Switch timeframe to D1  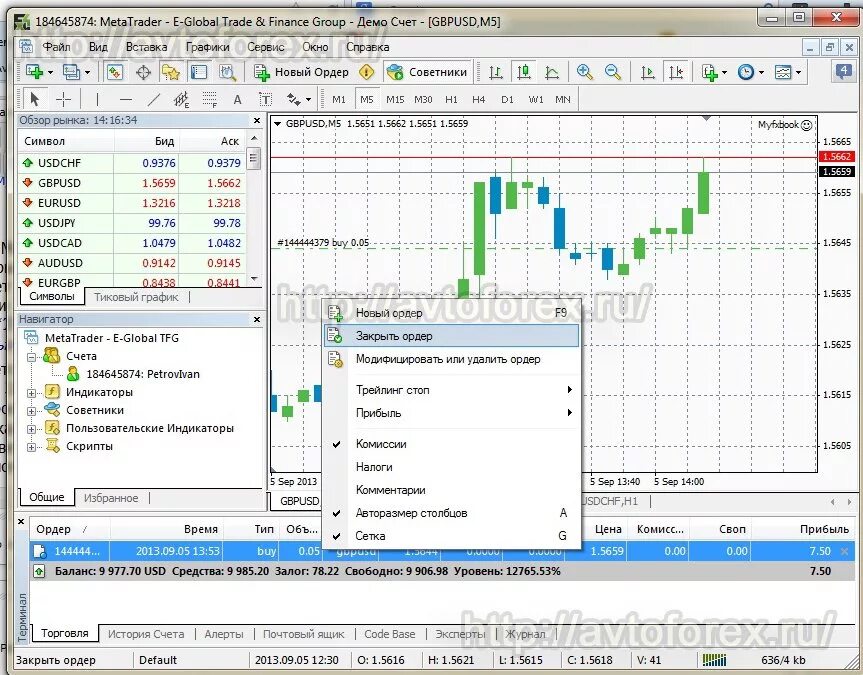click(507, 100)
